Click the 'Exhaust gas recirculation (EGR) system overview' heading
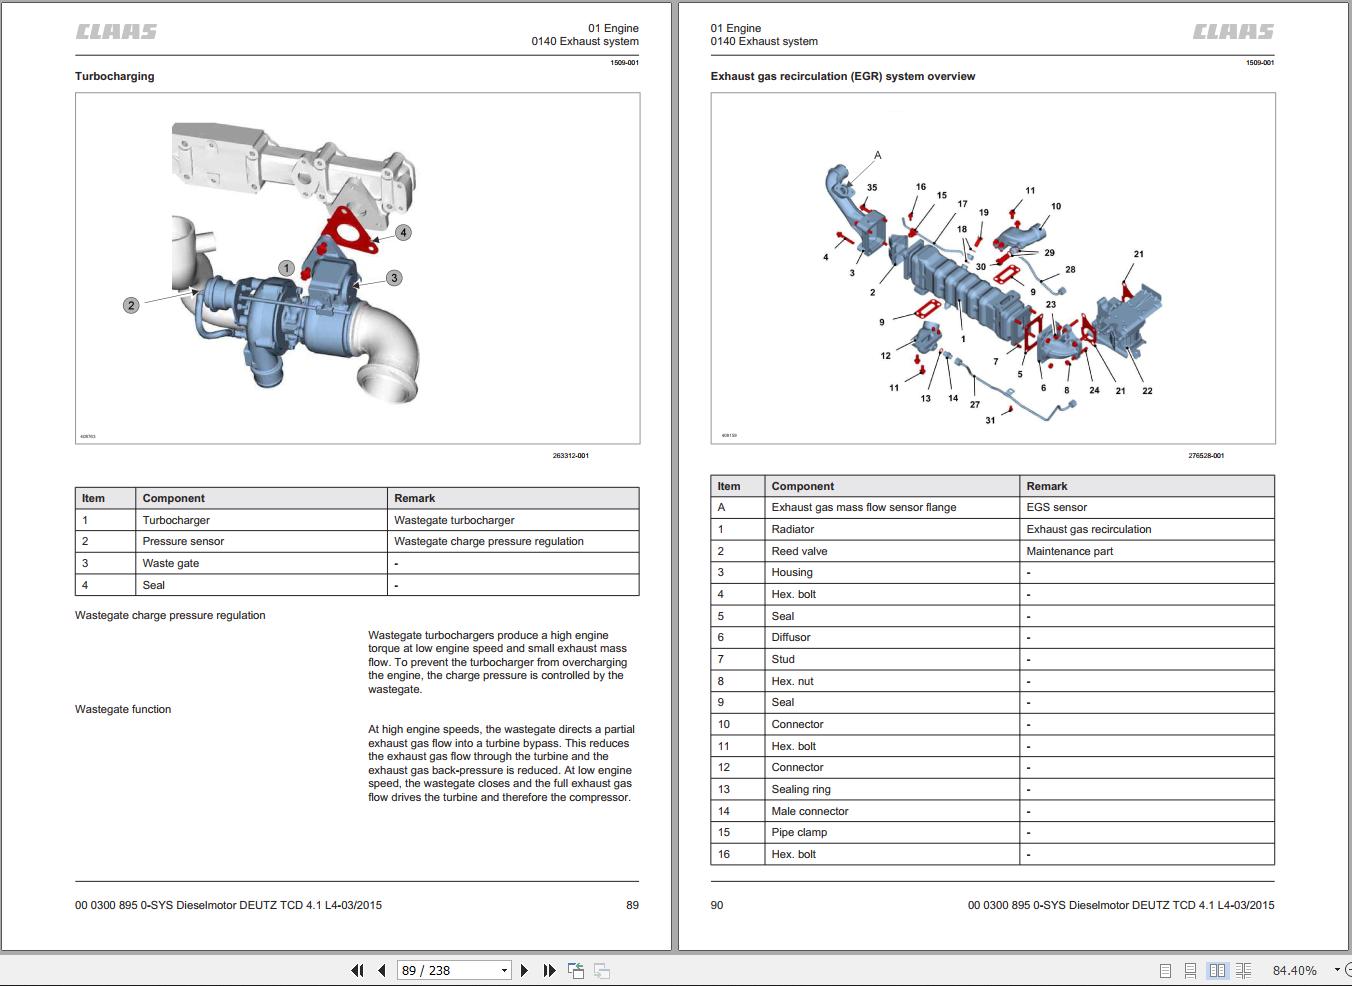Image resolution: width=1352 pixels, height=986 pixels. click(843, 76)
